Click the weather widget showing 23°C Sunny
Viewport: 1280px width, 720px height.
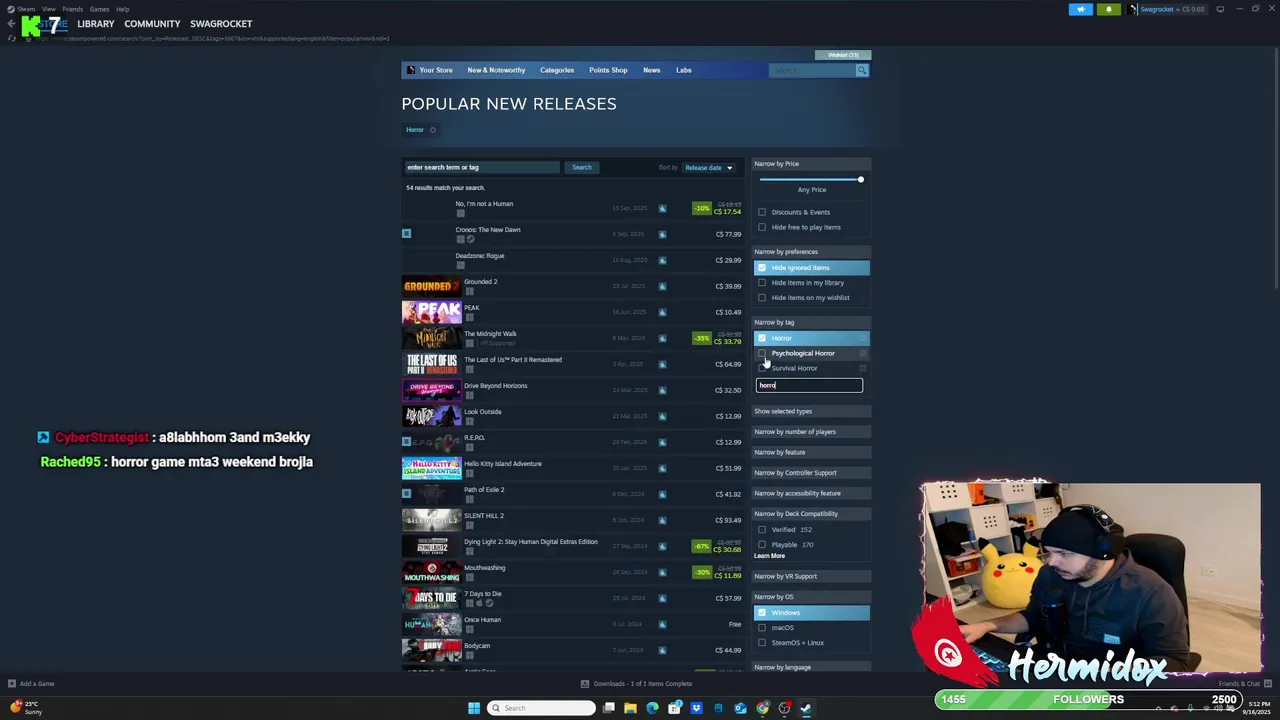coord(28,708)
